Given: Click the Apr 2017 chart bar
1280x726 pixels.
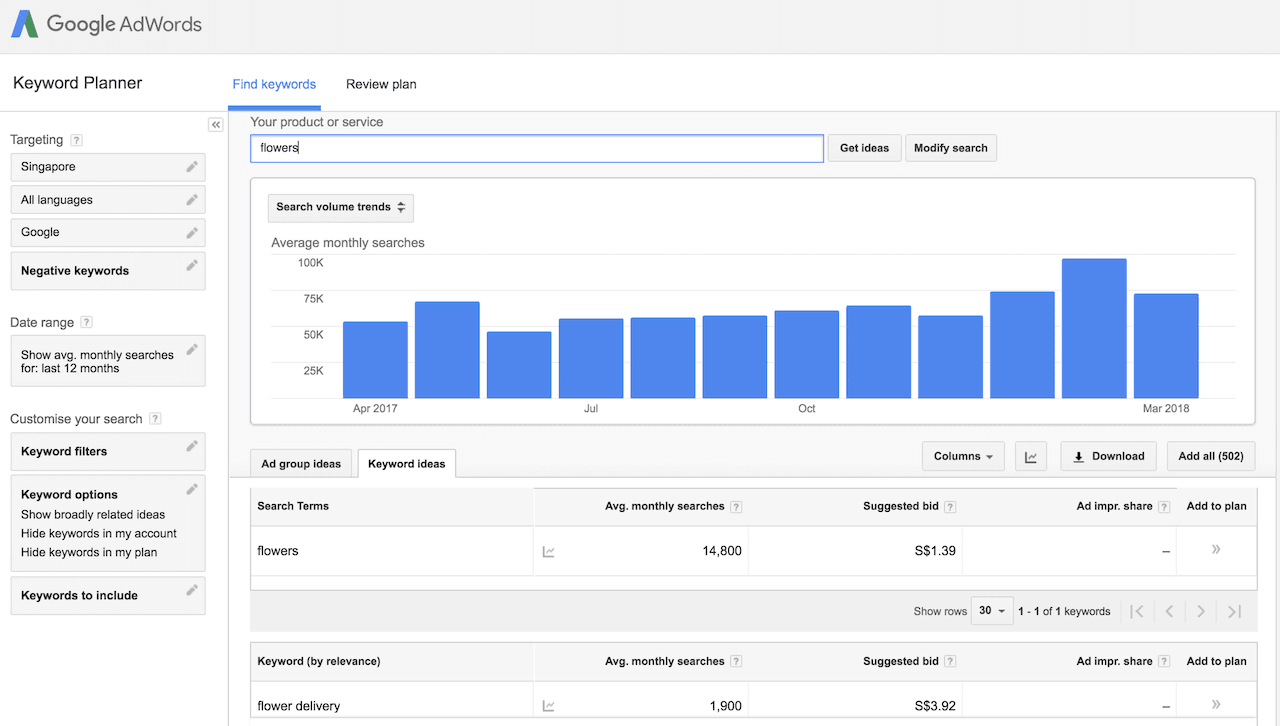Looking at the screenshot, I should [x=375, y=360].
